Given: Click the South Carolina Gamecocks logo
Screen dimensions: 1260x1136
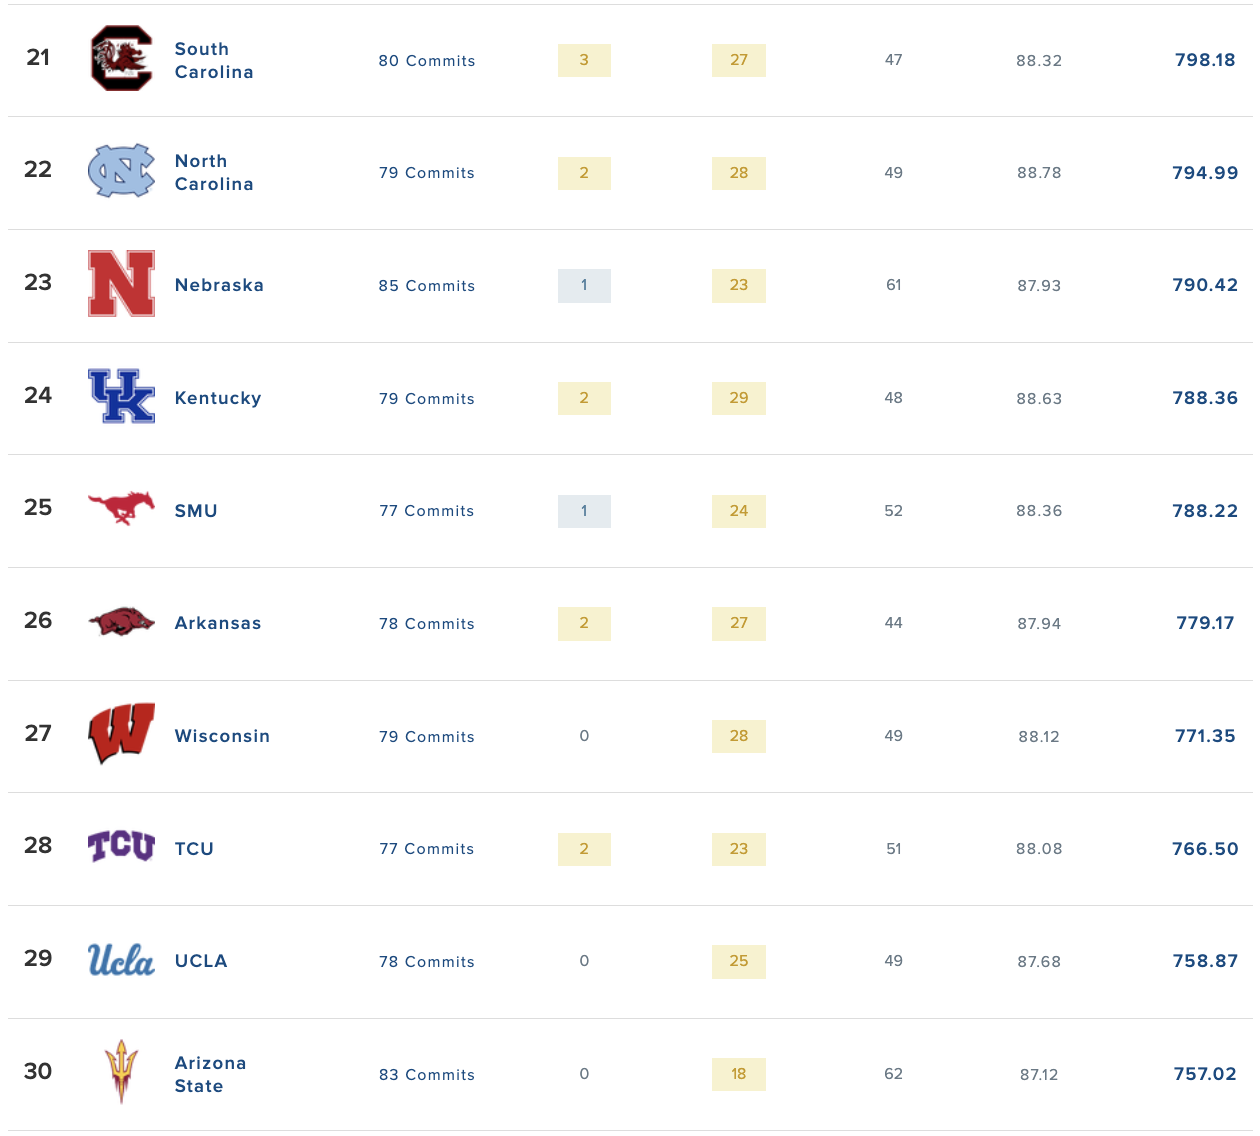Looking at the screenshot, I should pyautogui.click(x=121, y=59).
